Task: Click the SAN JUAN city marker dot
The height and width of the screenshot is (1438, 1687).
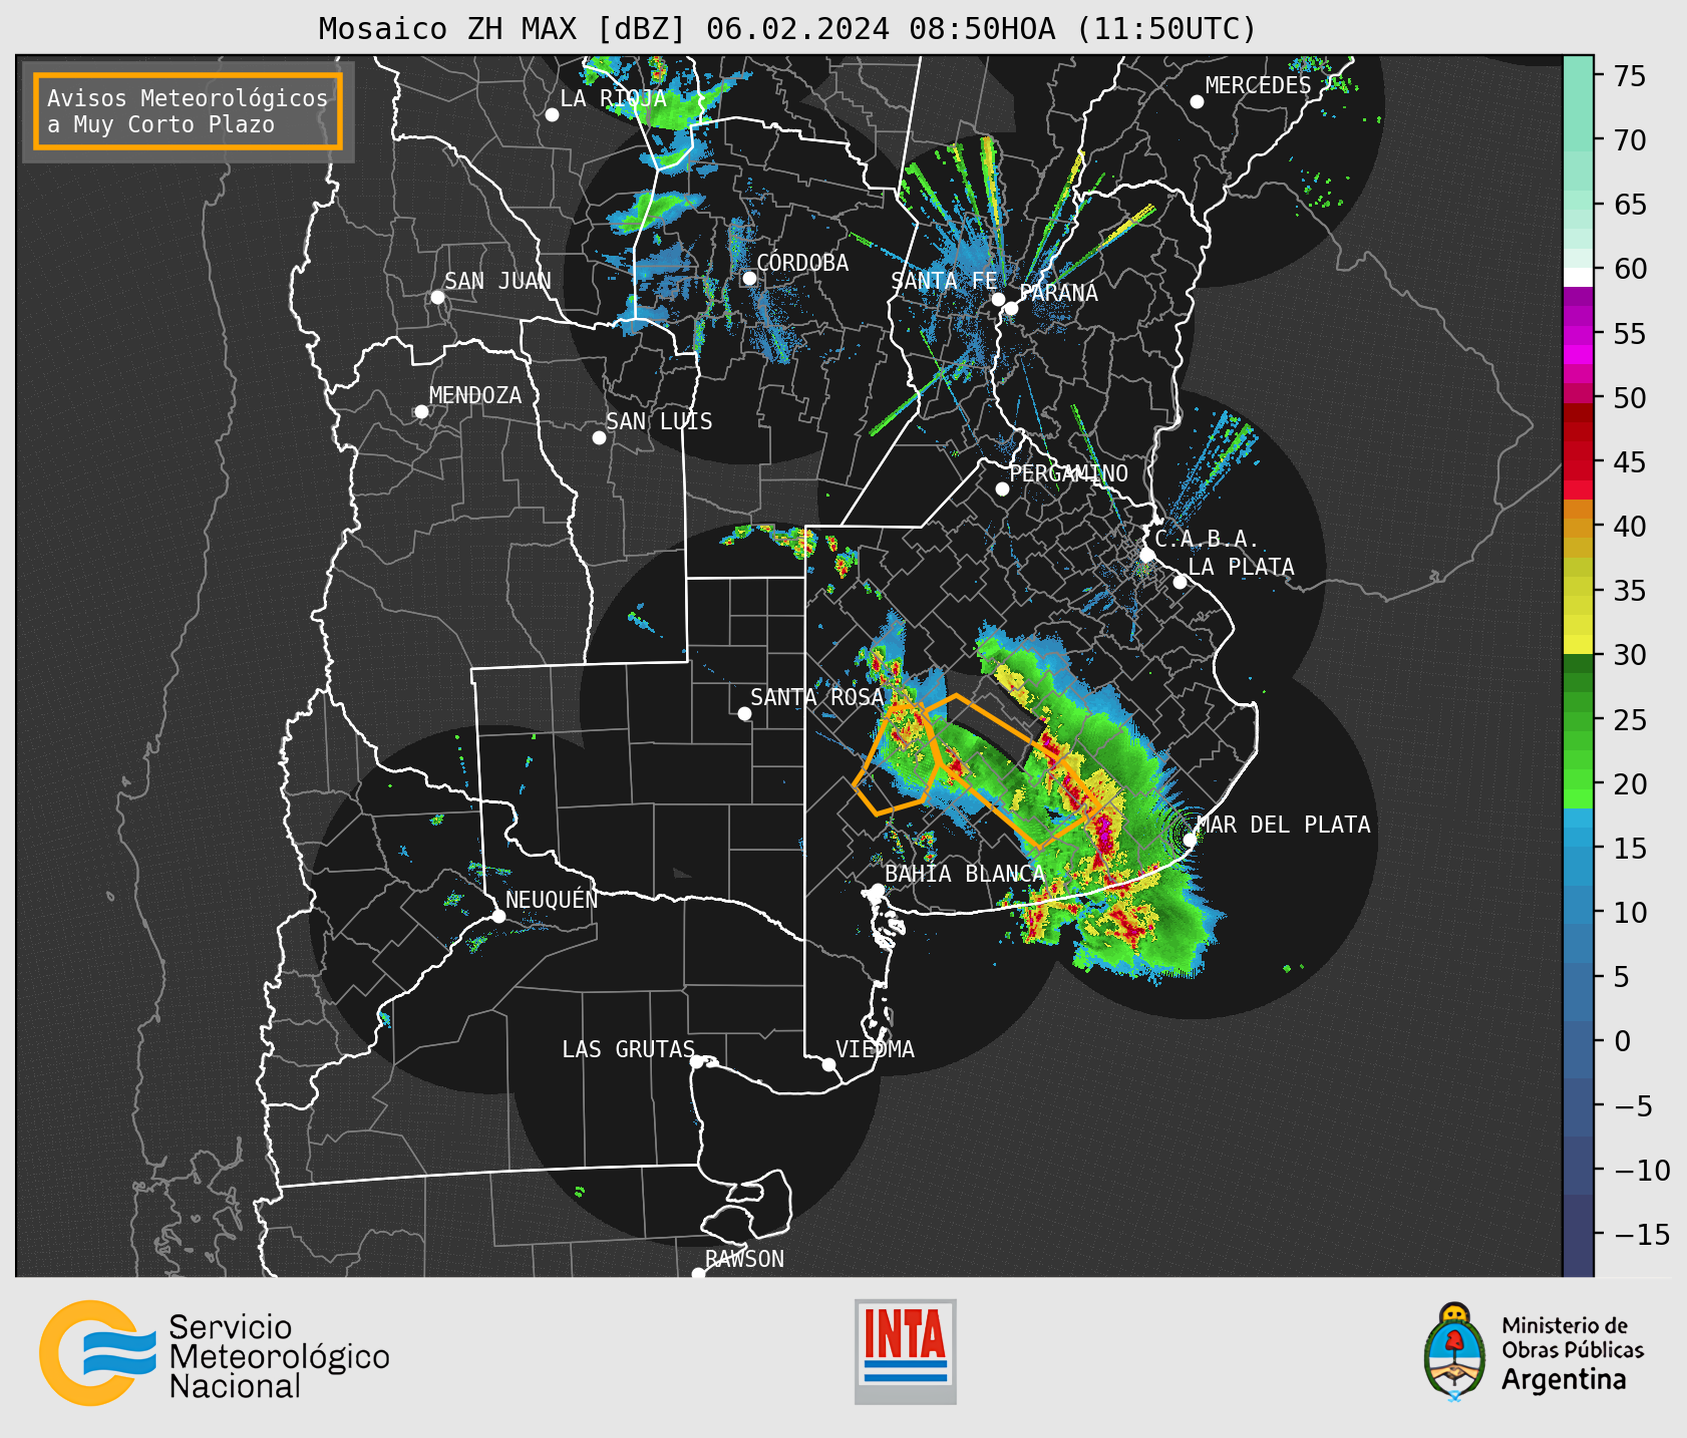Action: 437,297
